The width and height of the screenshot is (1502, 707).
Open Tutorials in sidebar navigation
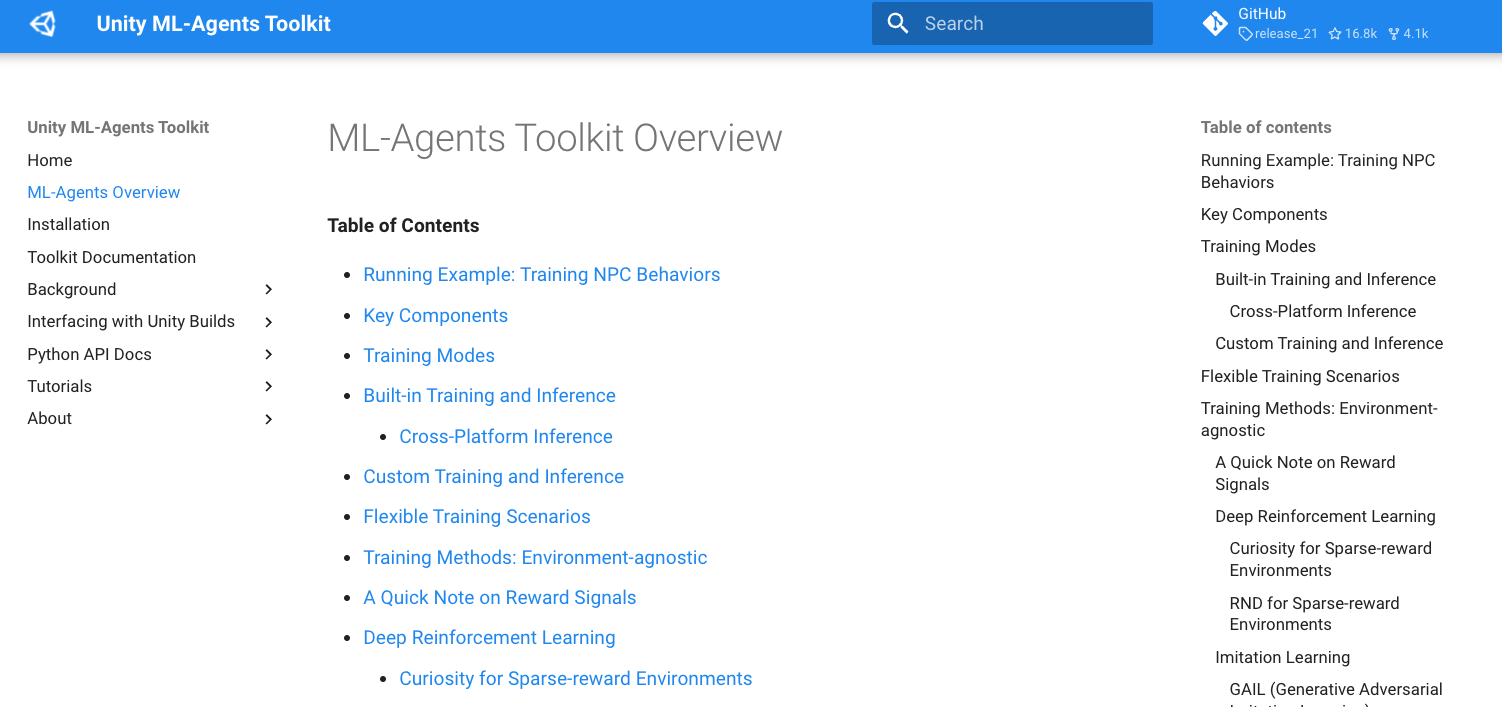pos(60,386)
